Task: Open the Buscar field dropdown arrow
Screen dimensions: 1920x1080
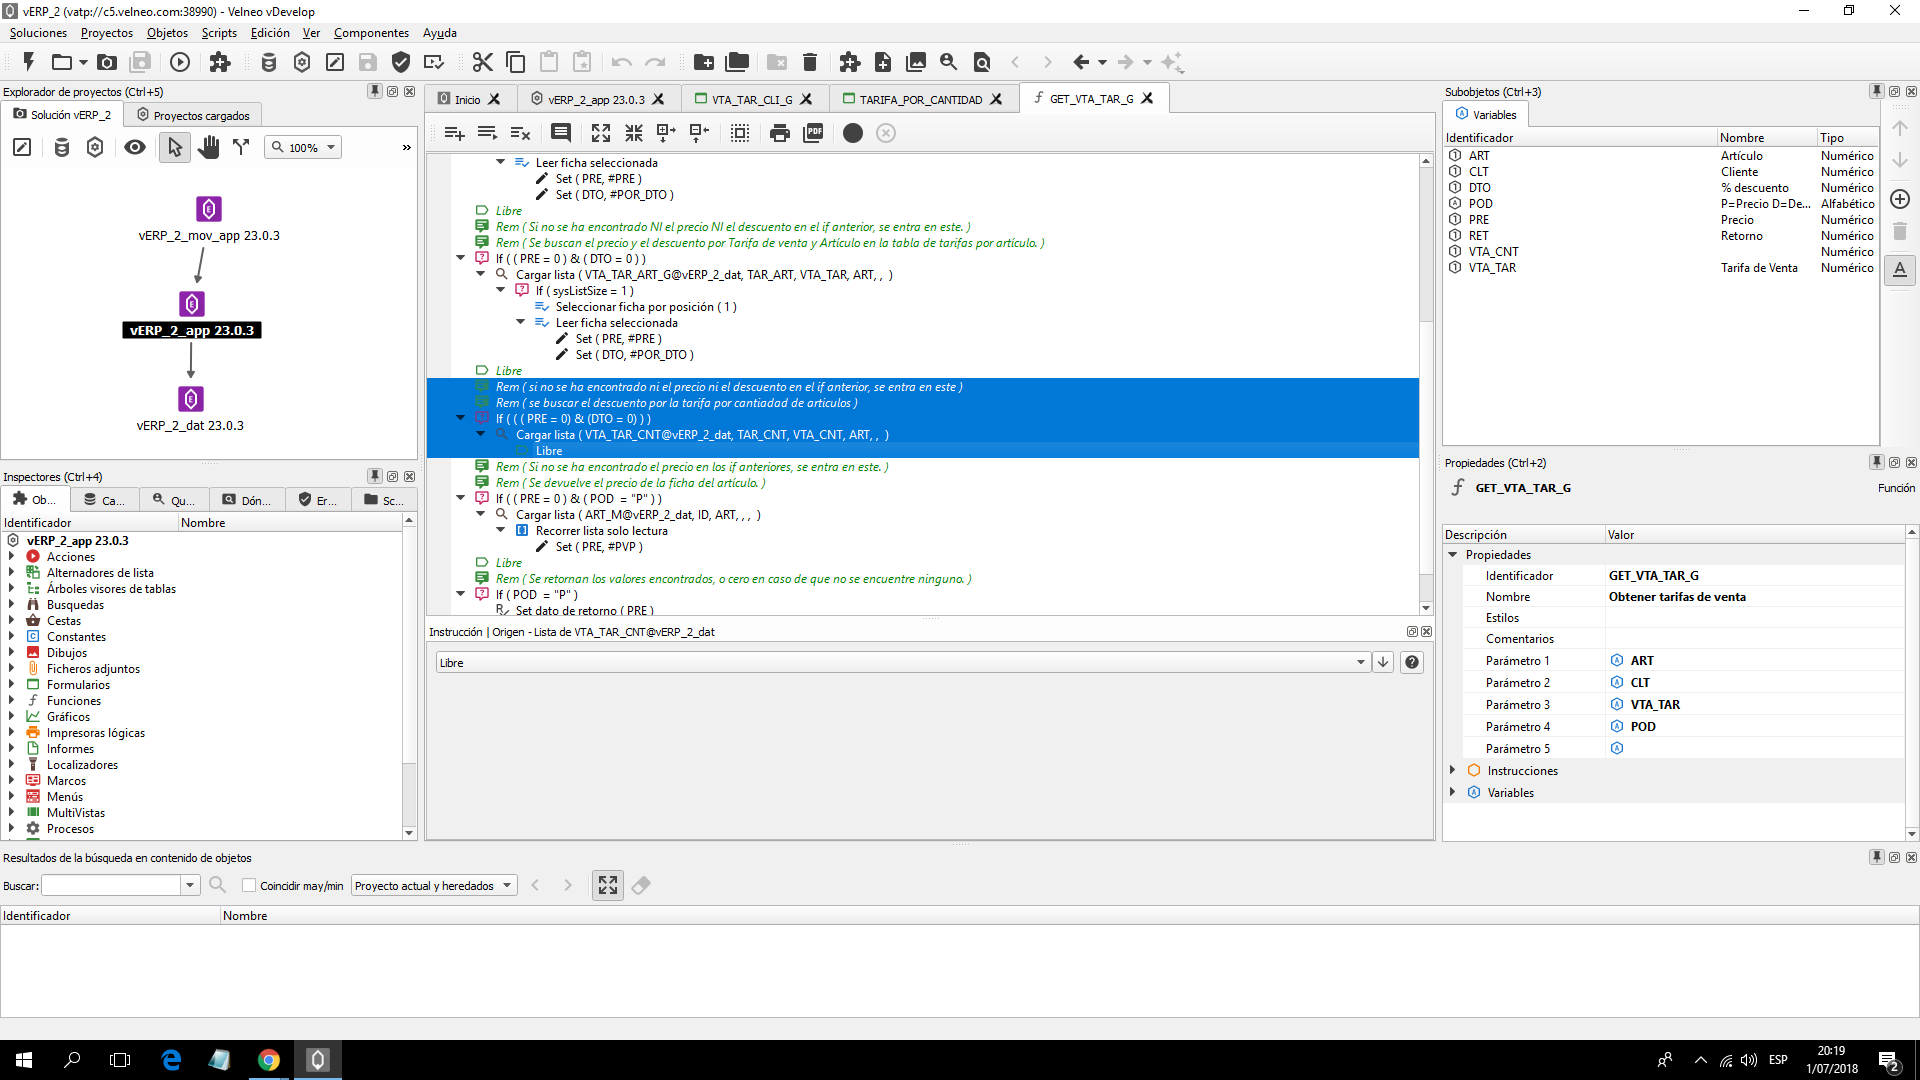Action: coord(190,885)
